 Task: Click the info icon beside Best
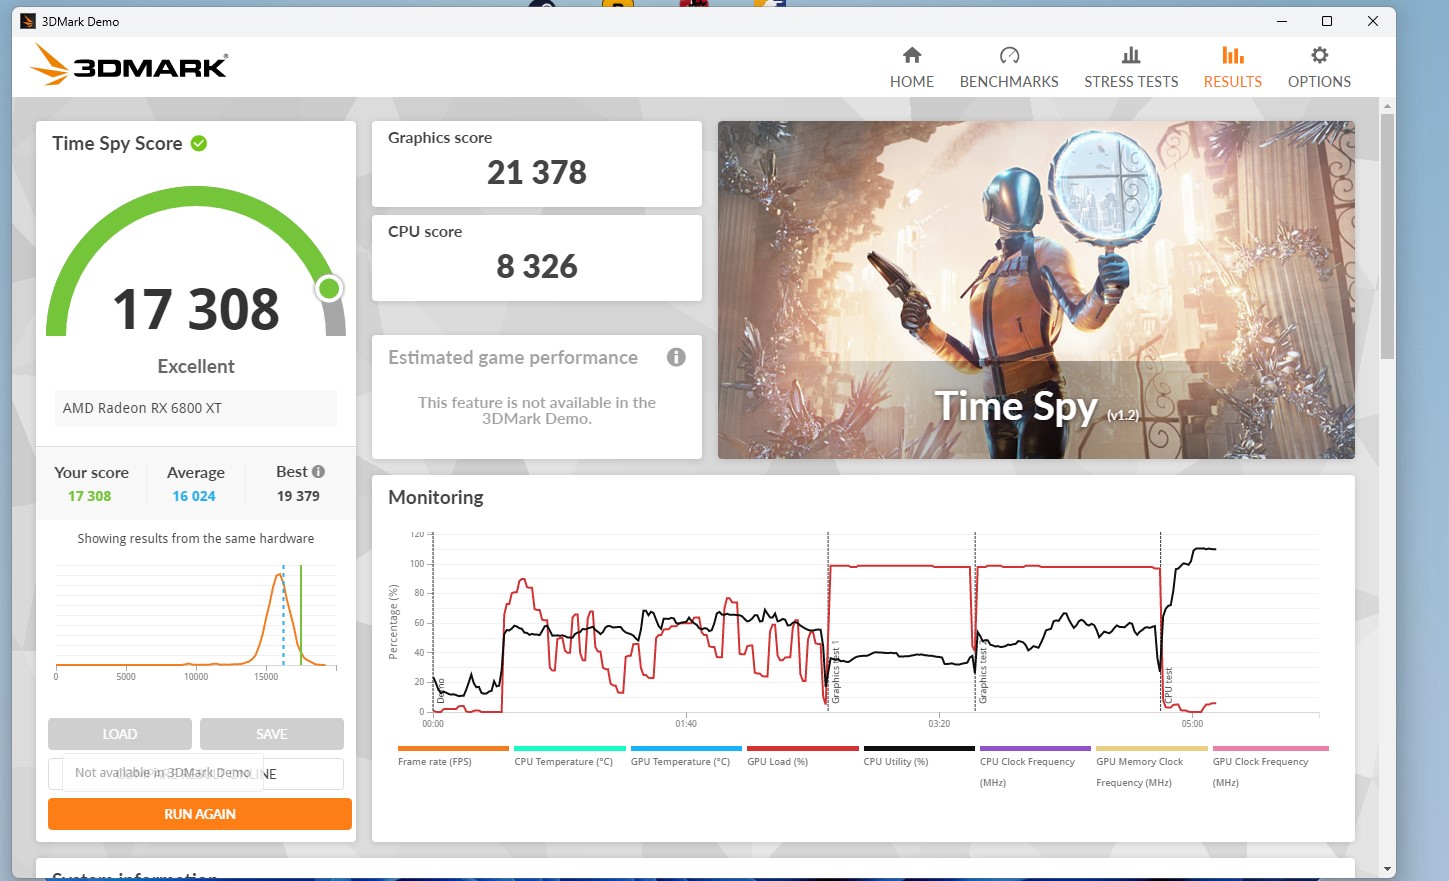[x=318, y=471]
